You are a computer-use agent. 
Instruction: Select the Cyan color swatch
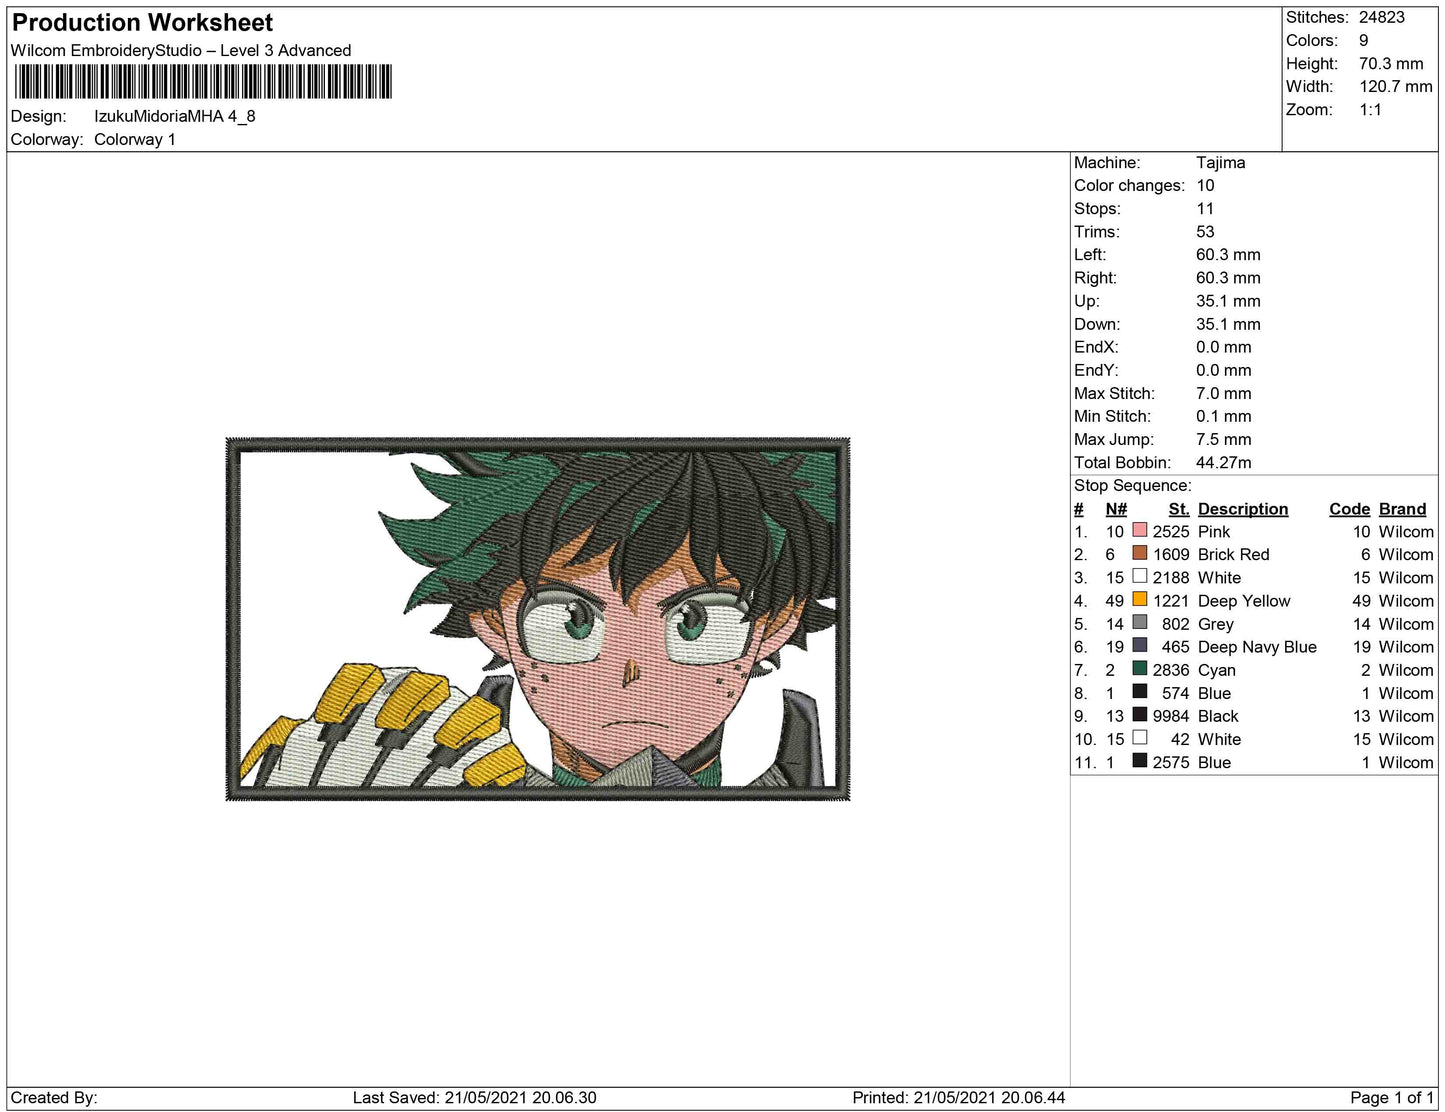coord(1140,668)
